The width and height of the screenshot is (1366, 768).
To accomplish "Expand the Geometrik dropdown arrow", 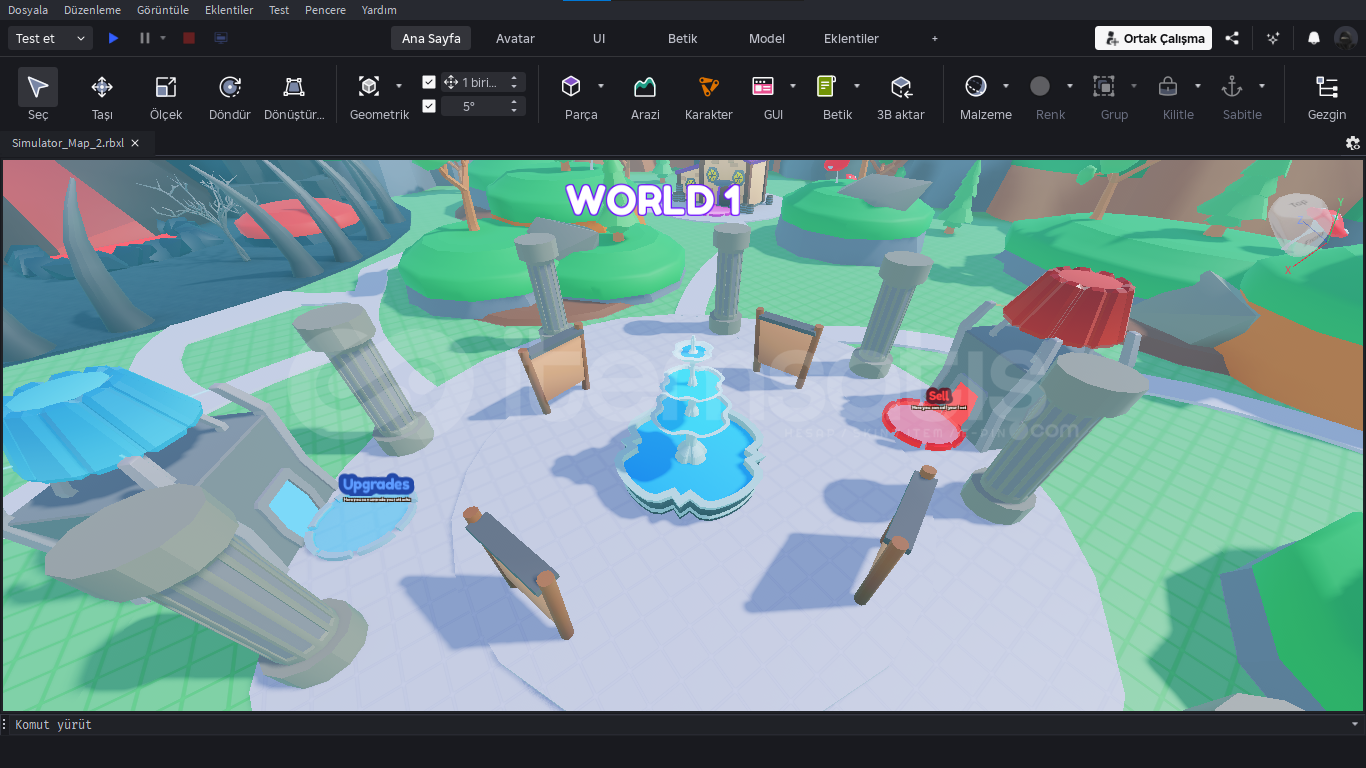I will point(399,86).
